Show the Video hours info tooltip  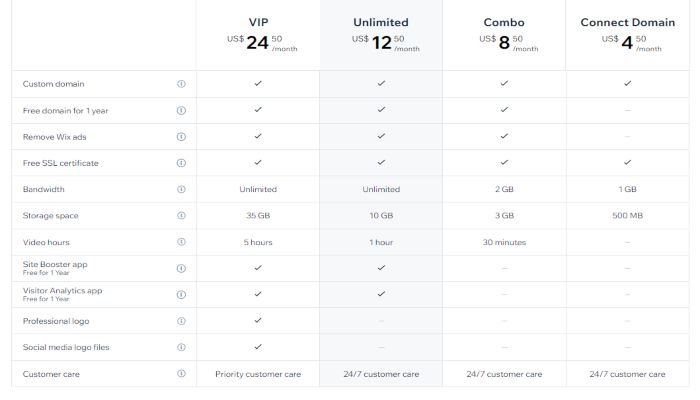click(181, 242)
